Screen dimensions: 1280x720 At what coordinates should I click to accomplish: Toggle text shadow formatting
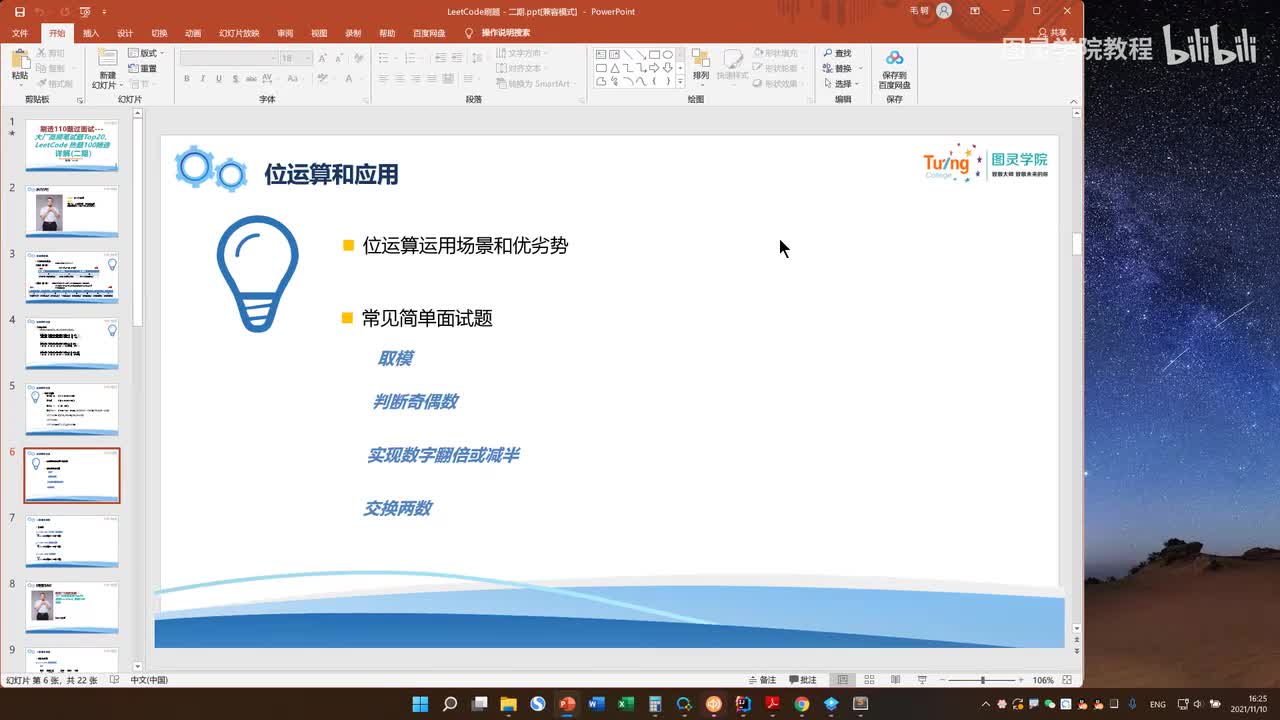tap(234, 79)
